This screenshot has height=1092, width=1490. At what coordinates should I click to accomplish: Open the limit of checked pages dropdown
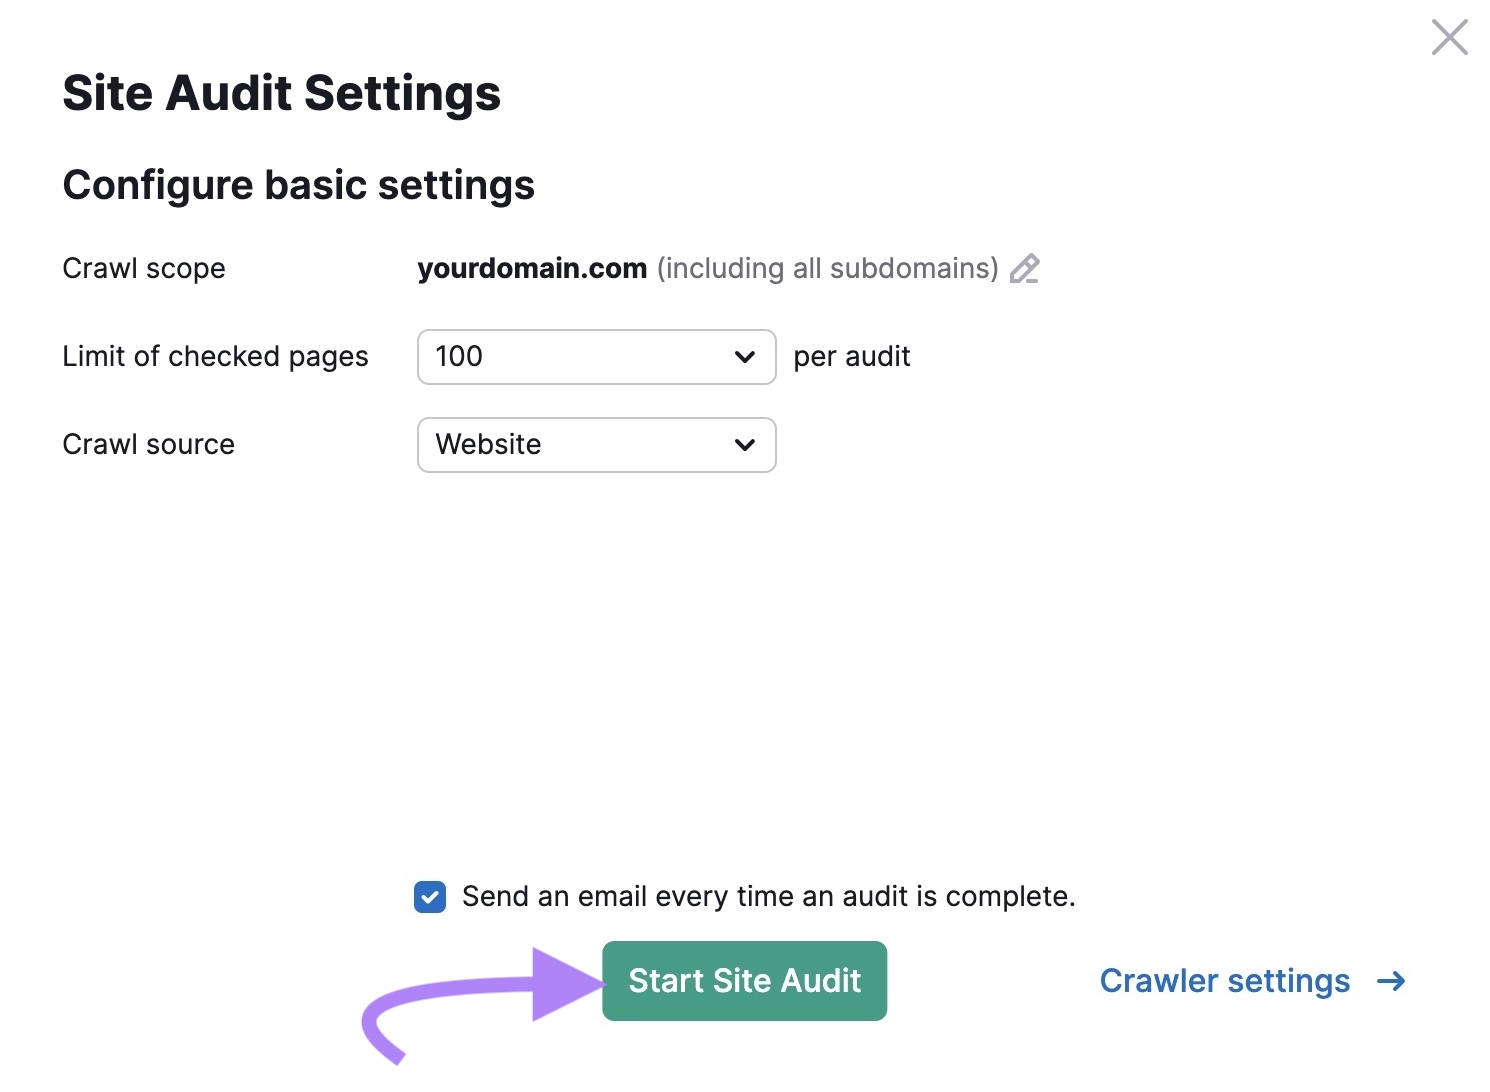coord(596,356)
